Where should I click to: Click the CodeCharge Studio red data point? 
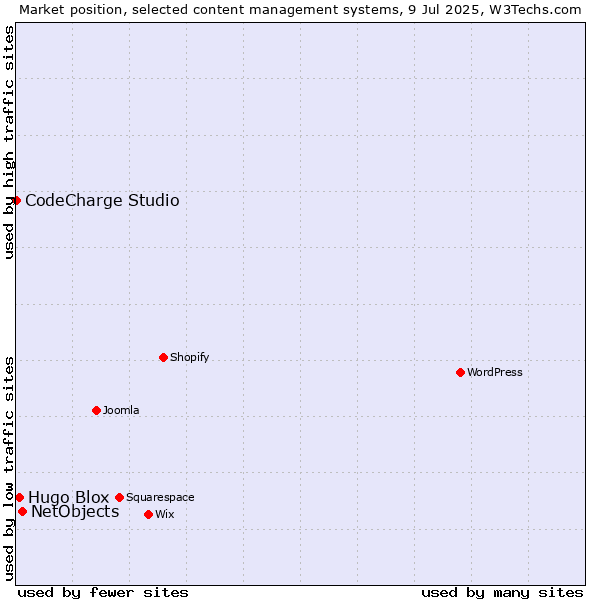click(16, 200)
